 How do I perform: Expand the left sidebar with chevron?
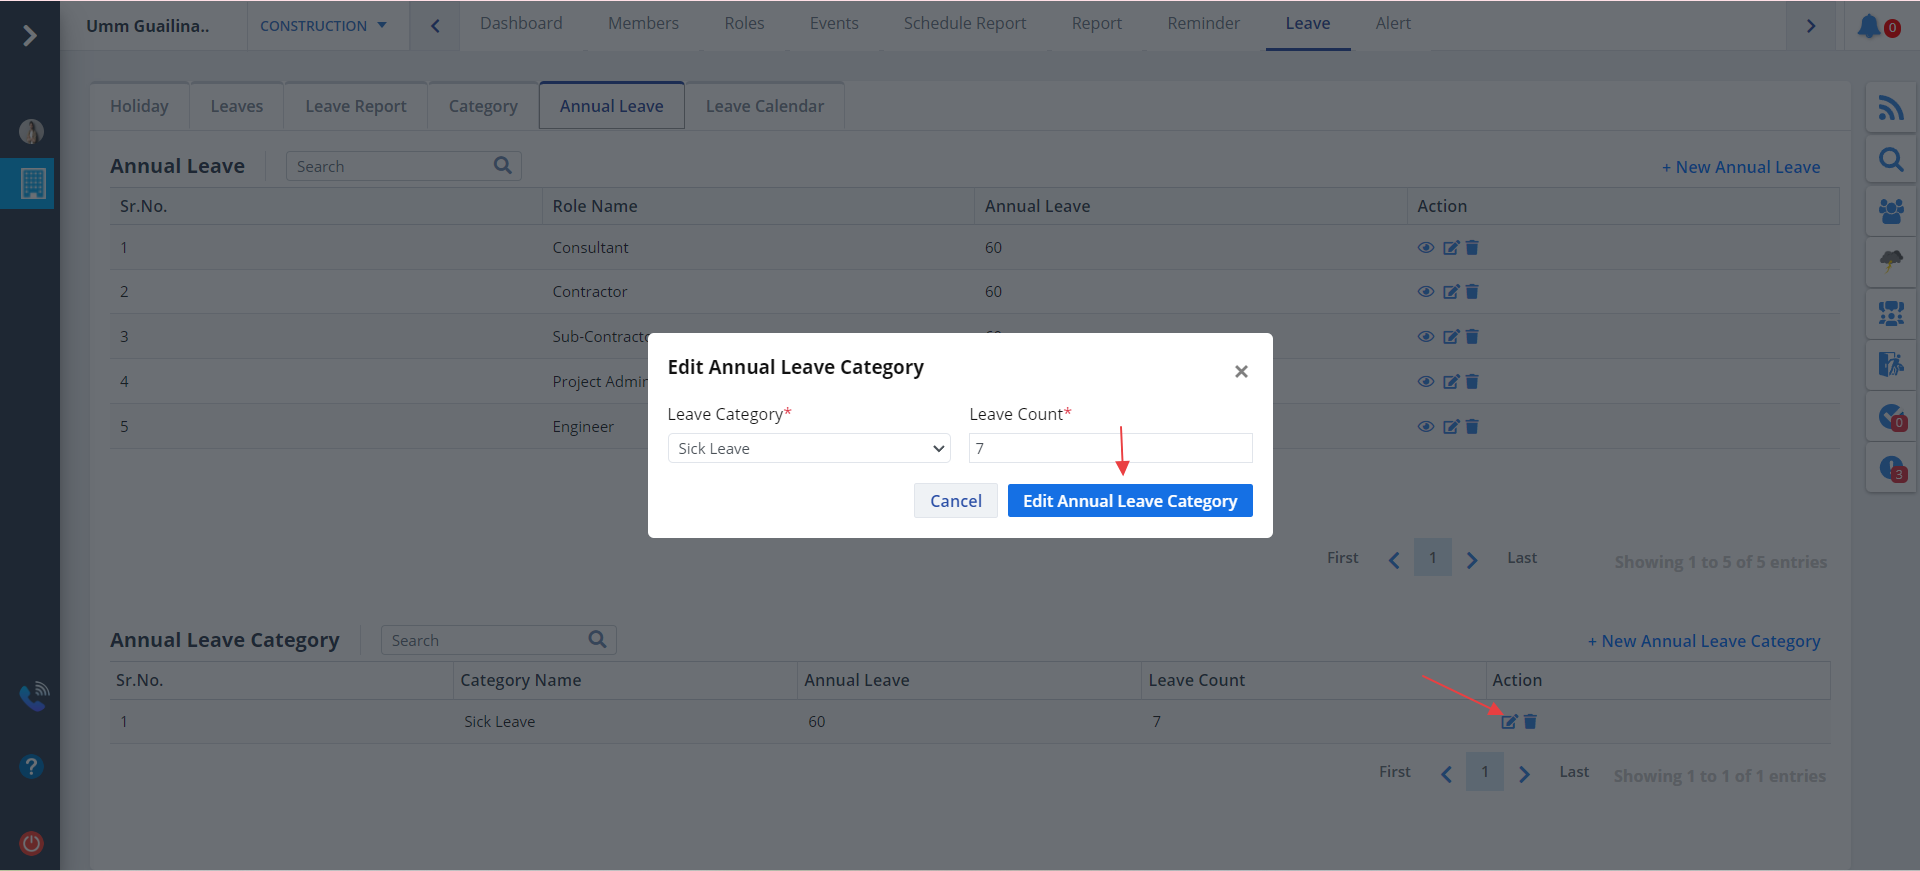click(30, 36)
